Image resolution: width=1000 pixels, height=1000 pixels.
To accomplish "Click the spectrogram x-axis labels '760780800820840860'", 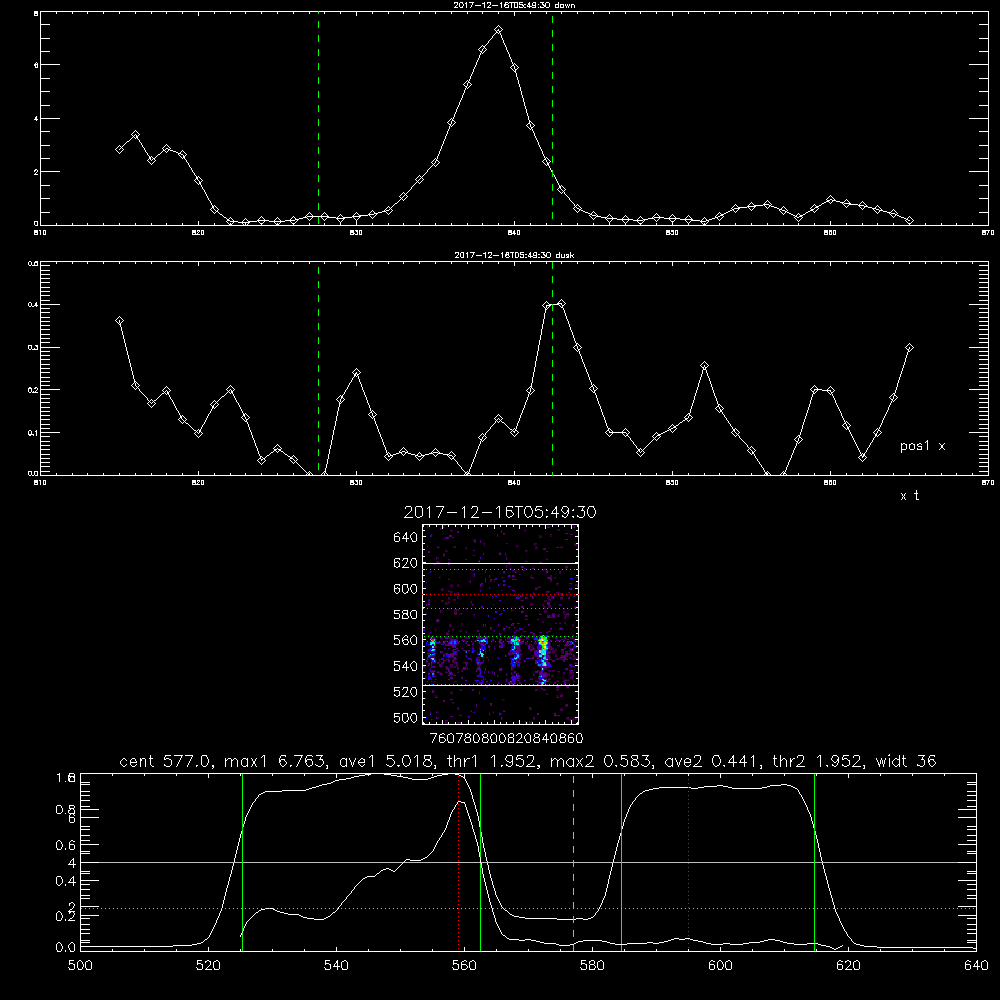I will [x=506, y=738].
